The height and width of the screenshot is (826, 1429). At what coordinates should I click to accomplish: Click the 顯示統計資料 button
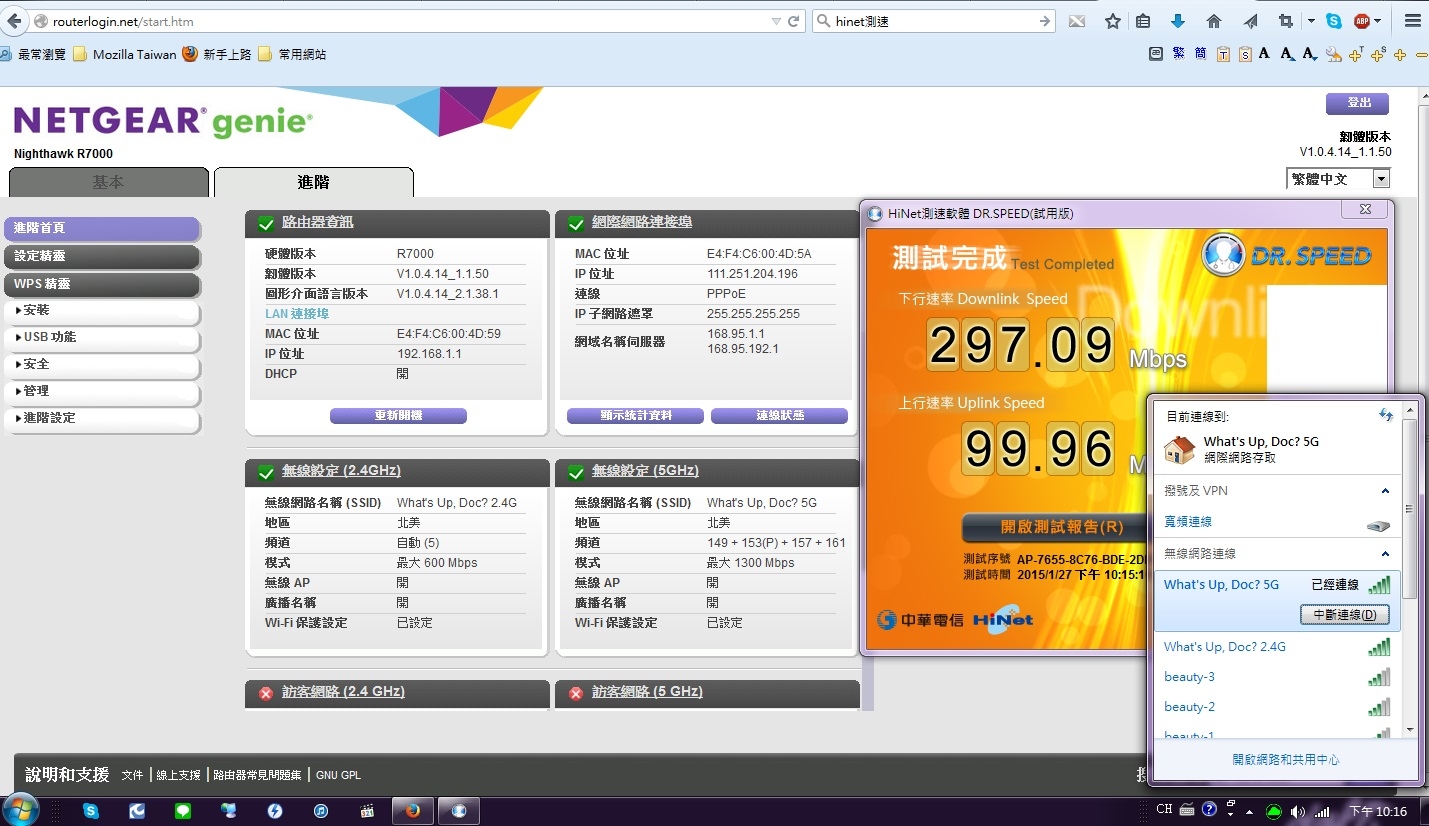coord(635,416)
